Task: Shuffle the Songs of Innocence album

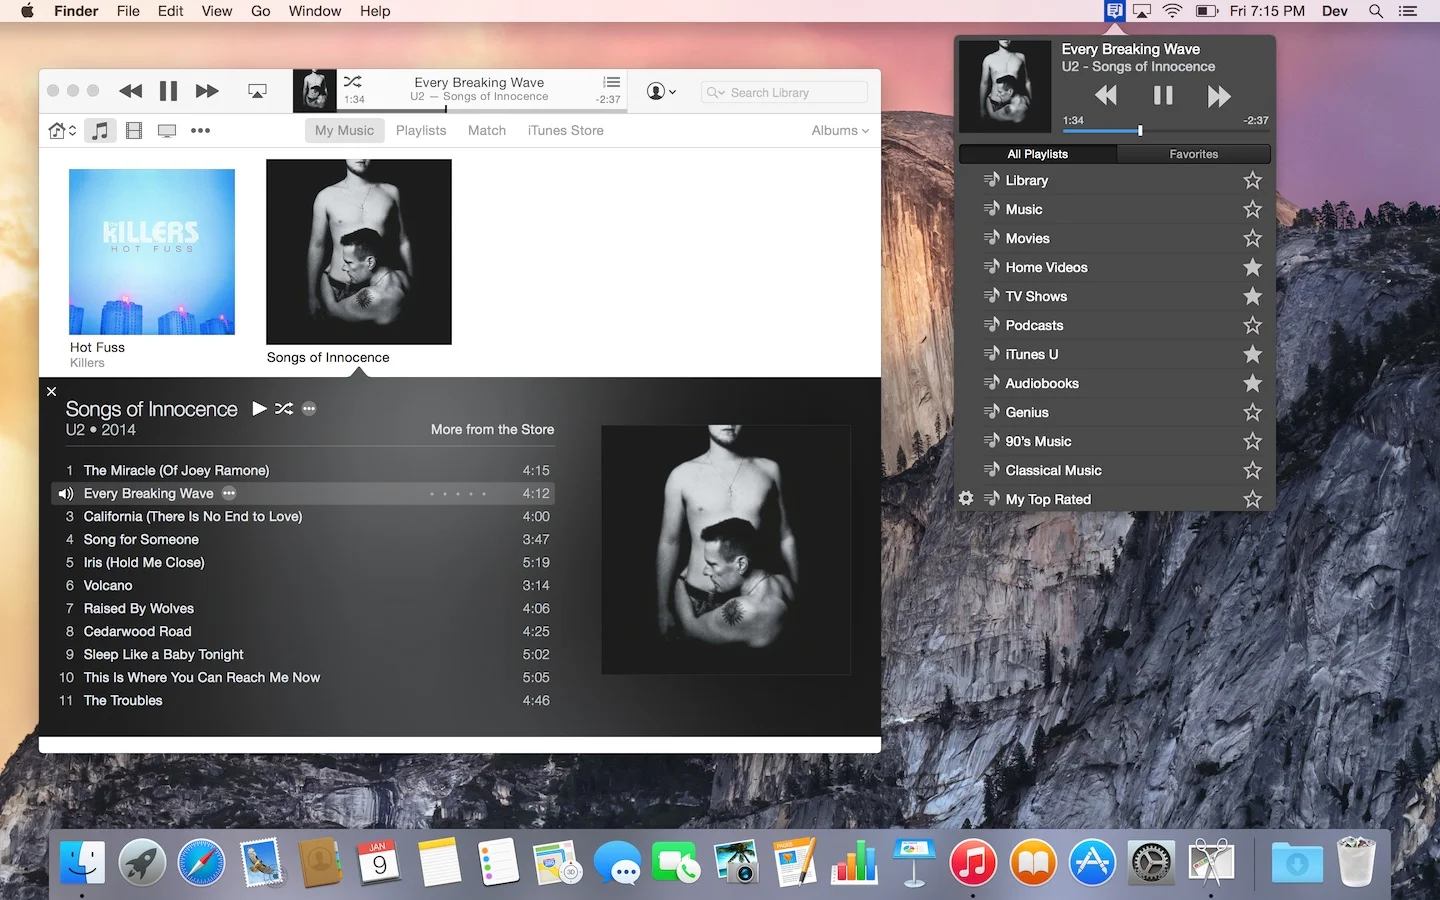Action: [x=284, y=408]
